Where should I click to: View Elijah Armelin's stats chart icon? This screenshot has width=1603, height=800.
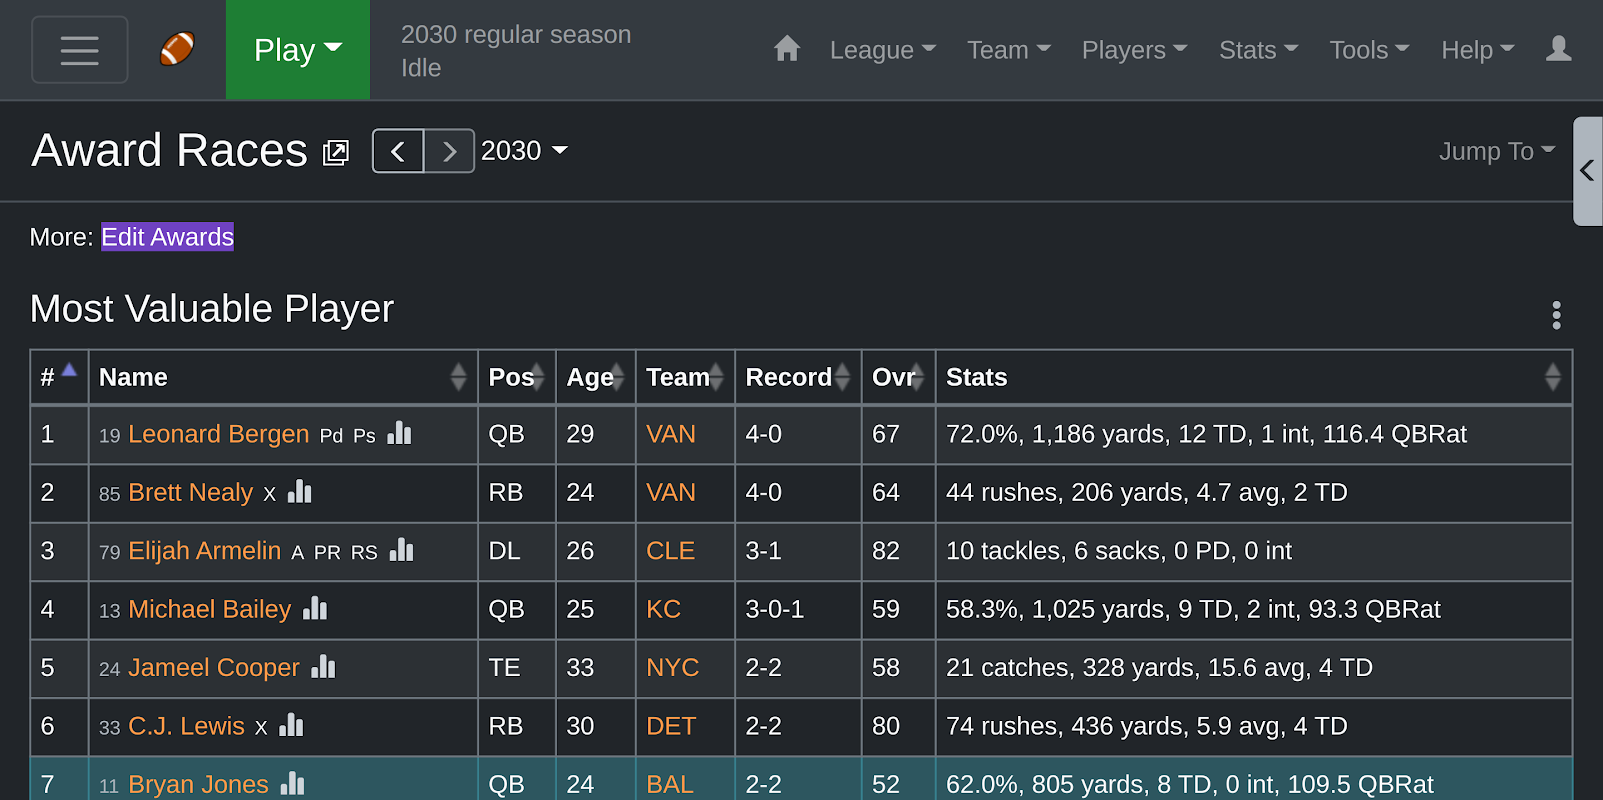pyautogui.click(x=402, y=550)
